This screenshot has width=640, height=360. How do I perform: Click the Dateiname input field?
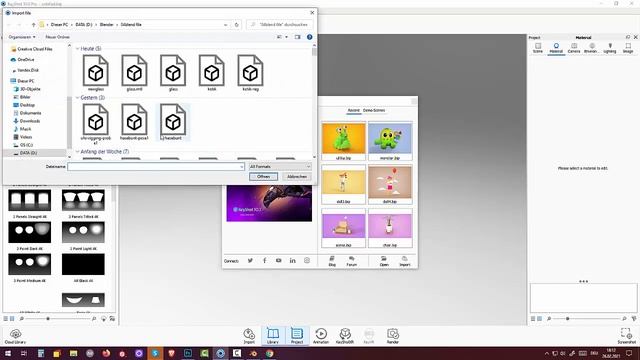156,167
